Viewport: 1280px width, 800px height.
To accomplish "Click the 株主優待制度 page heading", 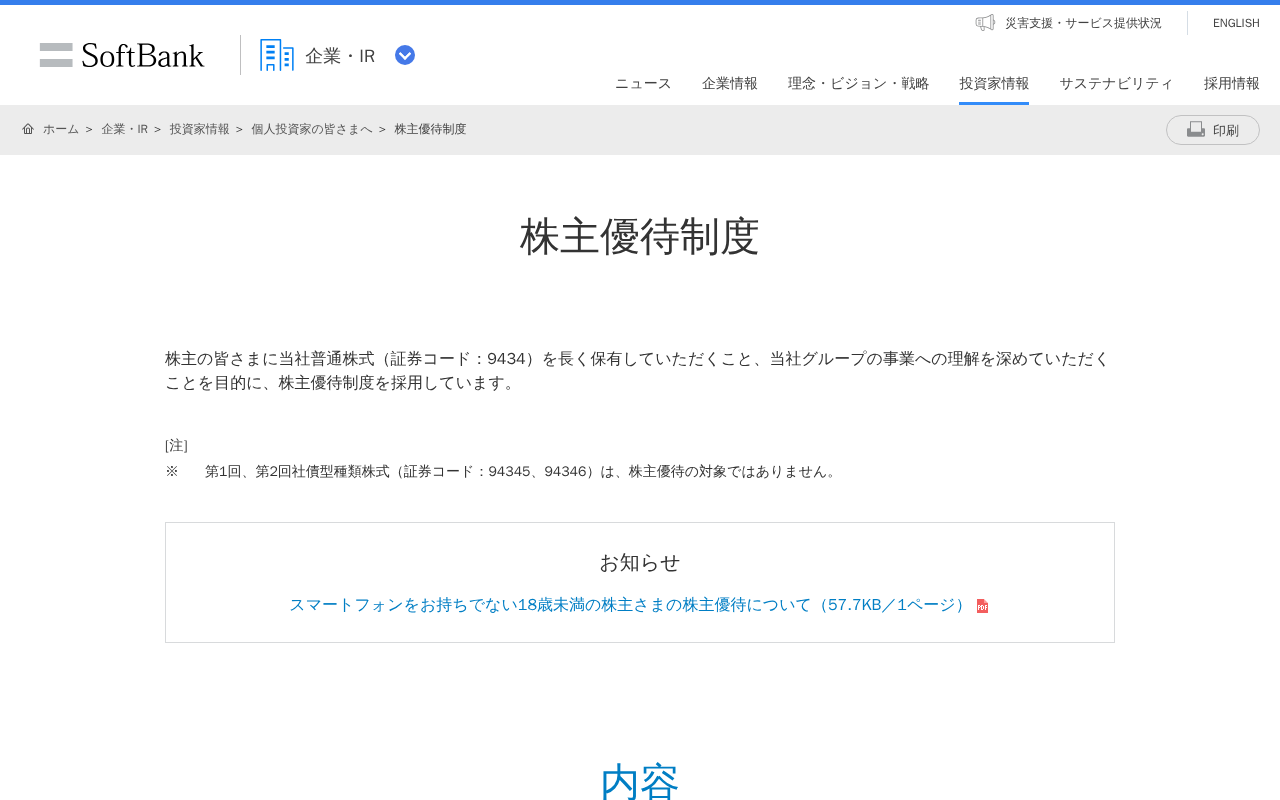I will (x=640, y=237).
